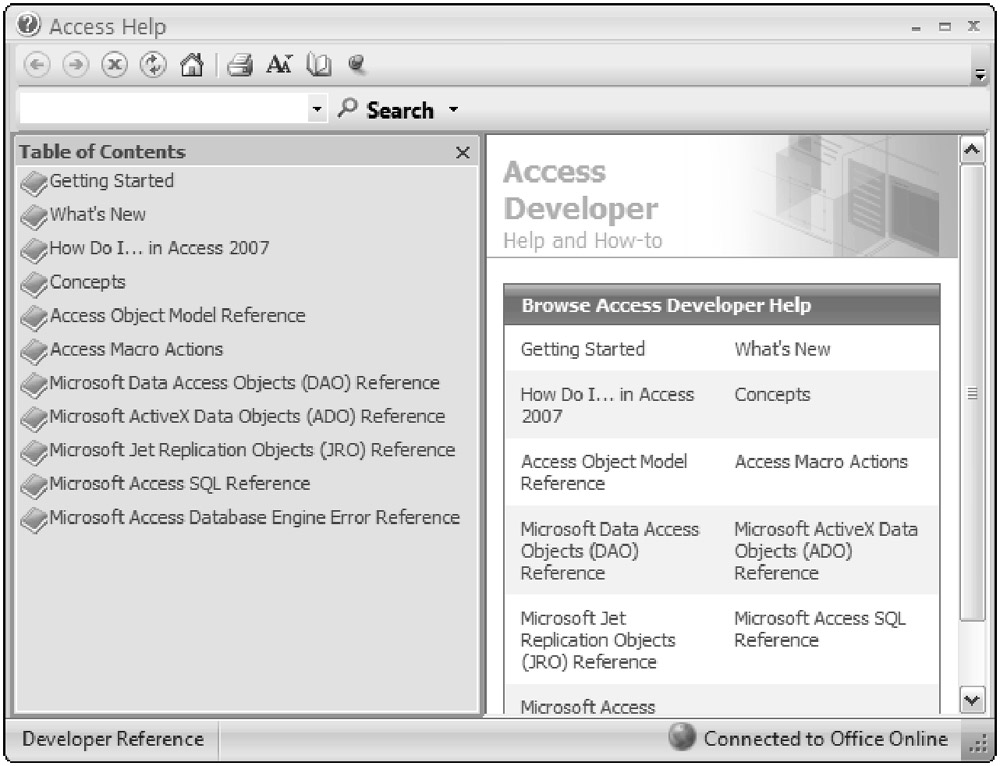Image resolution: width=1000 pixels, height=766 pixels.
Task: Close the Table of Contents pane
Action: coord(462,153)
